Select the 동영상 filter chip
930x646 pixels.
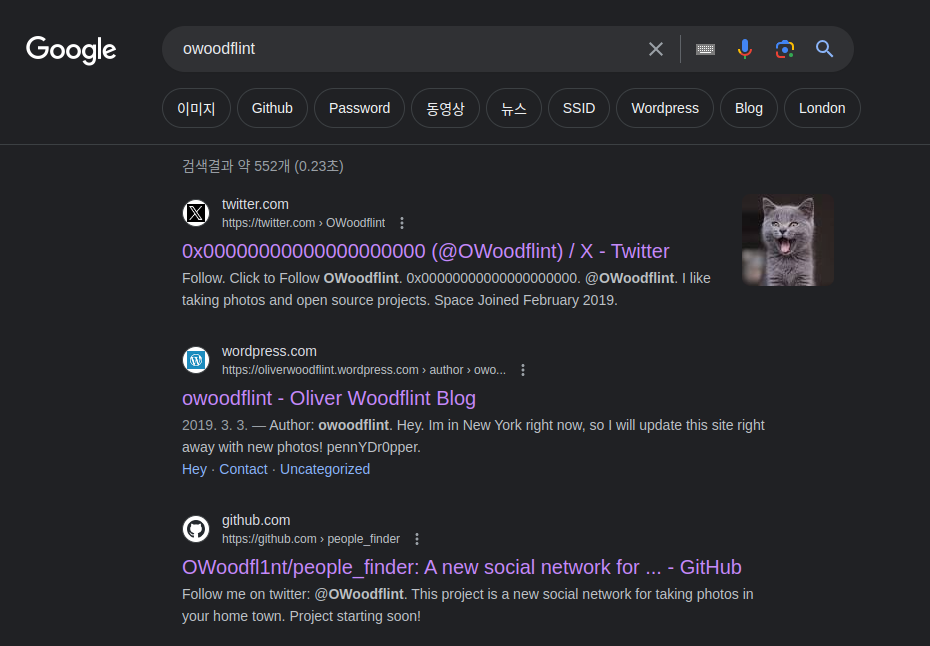point(445,108)
